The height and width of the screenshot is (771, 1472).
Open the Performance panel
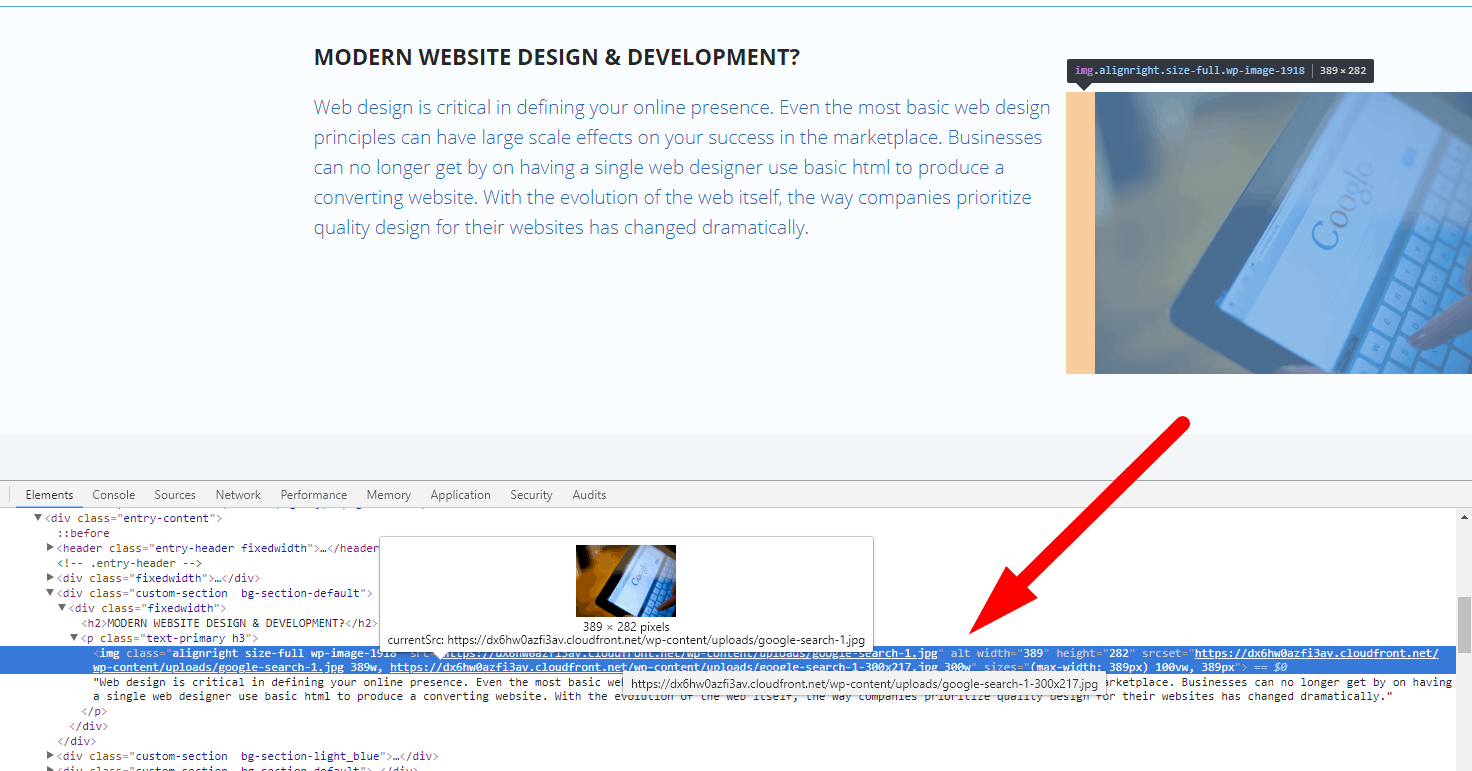[313, 494]
